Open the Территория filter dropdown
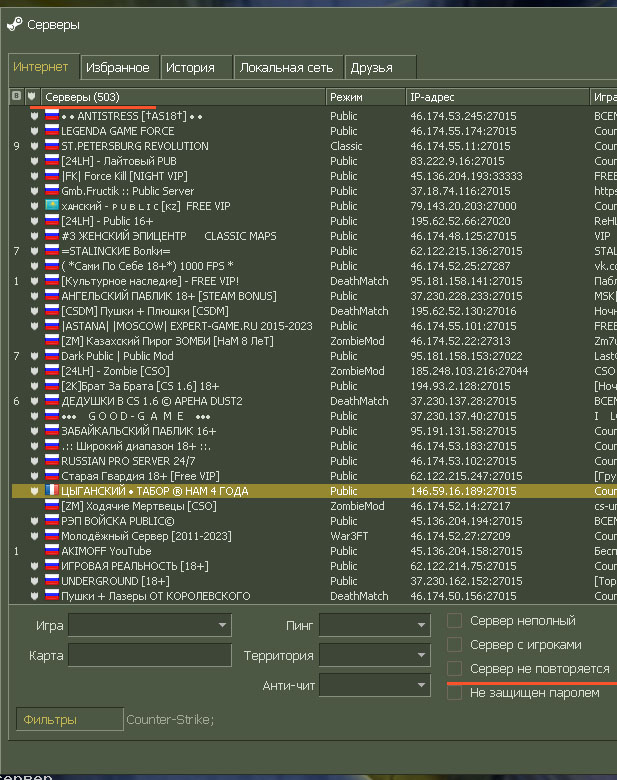The width and height of the screenshot is (617, 780). click(375, 655)
